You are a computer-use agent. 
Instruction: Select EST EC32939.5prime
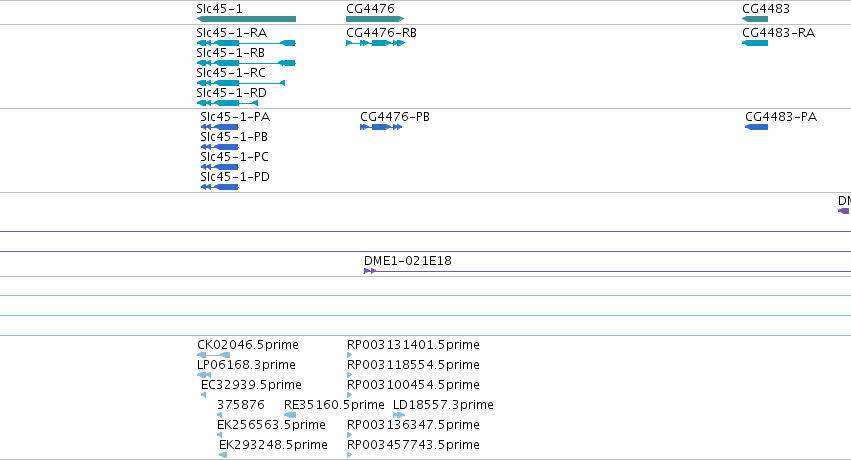pos(204,395)
